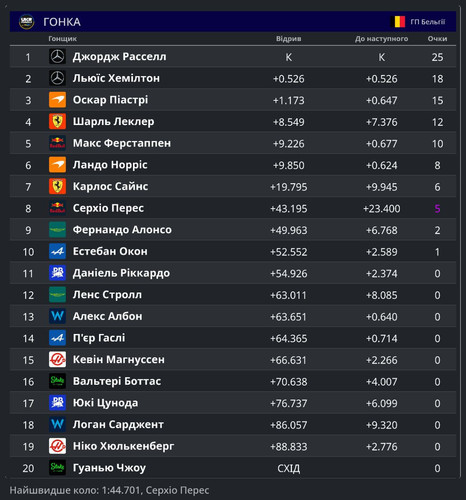Open the ГП Бельгії label
This screenshot has height=500, width=466.
tap(428, 22)
